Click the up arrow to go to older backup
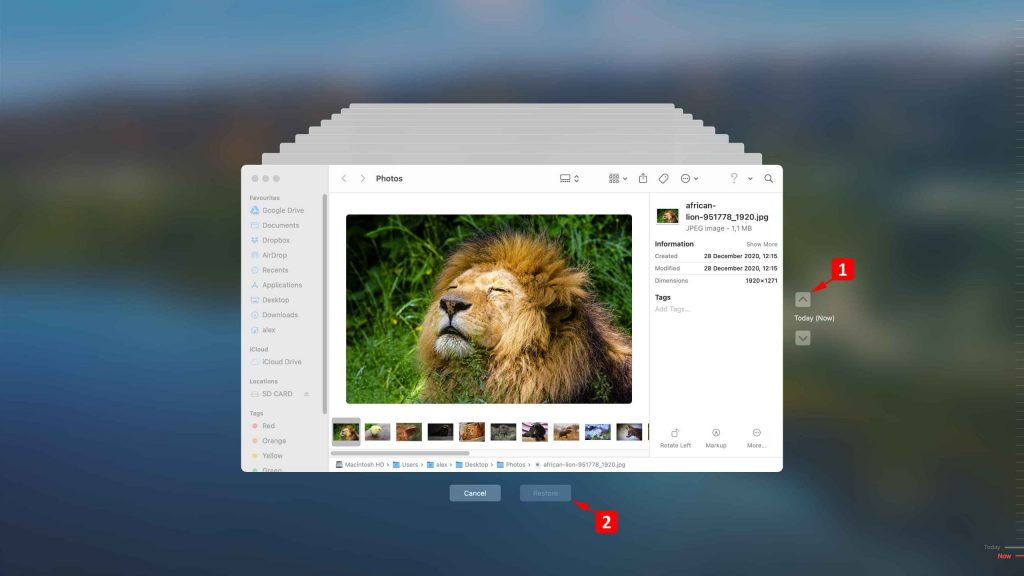The width and height of the screenshot is (1024, 576). click(x=803, y=300)
